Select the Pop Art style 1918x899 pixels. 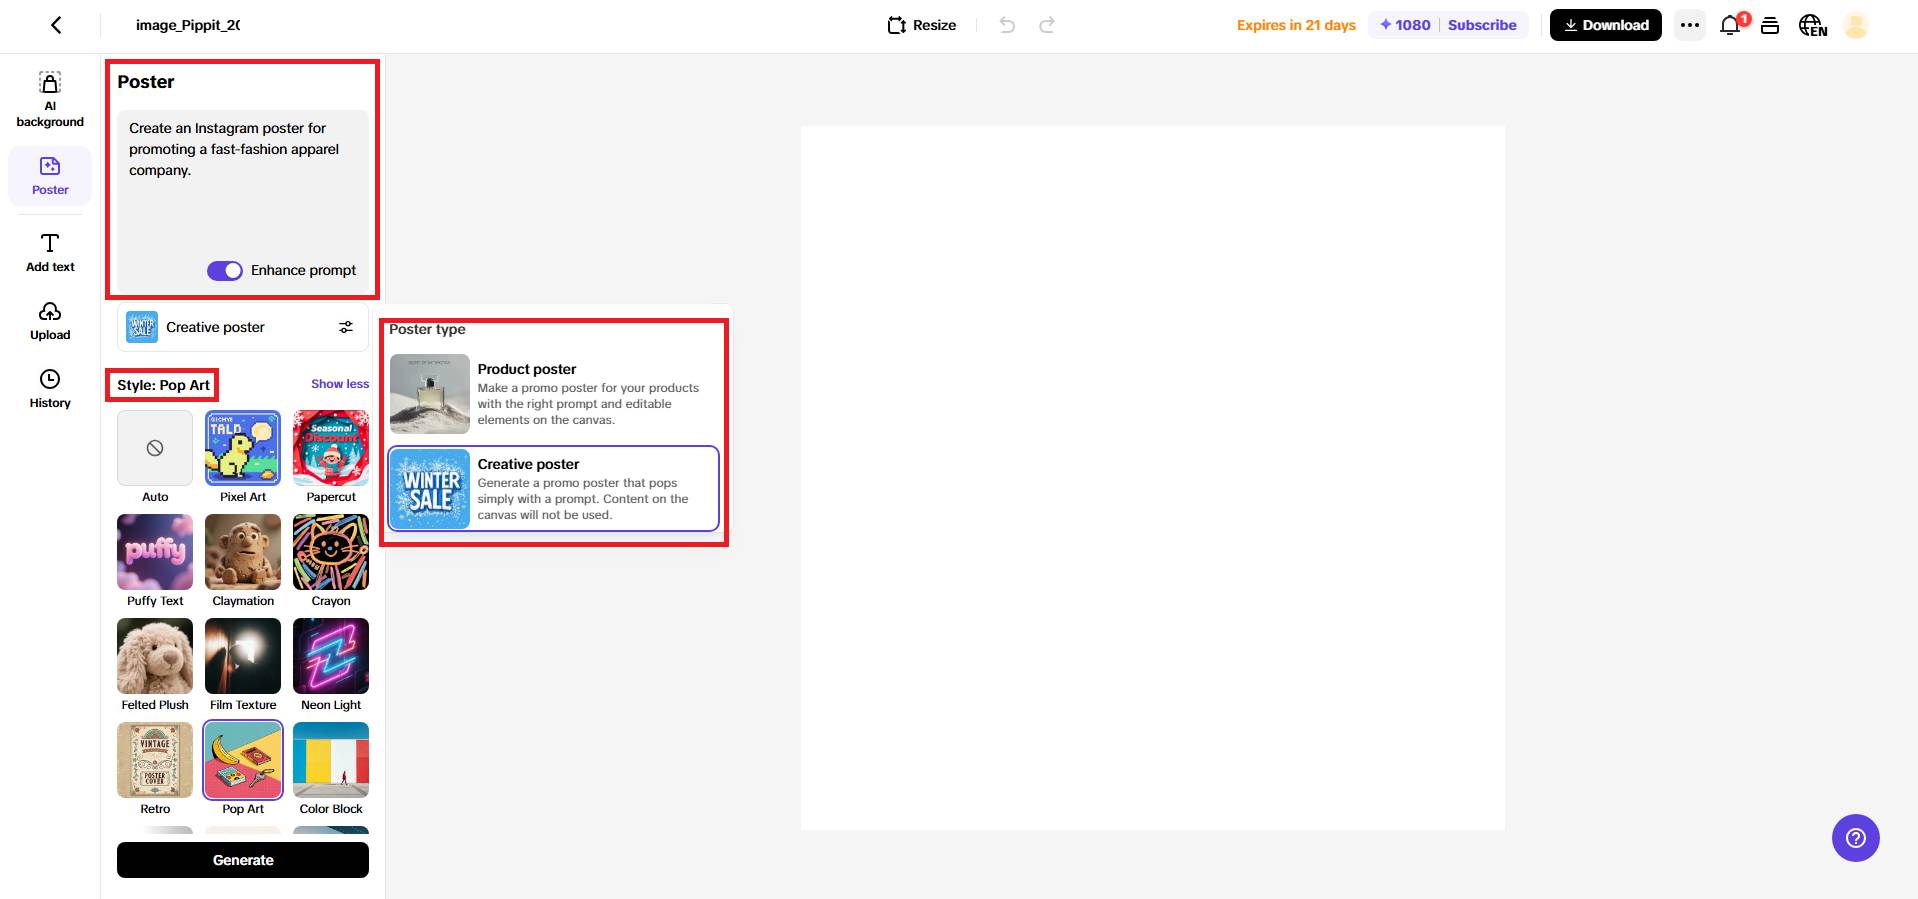[243, 760]
